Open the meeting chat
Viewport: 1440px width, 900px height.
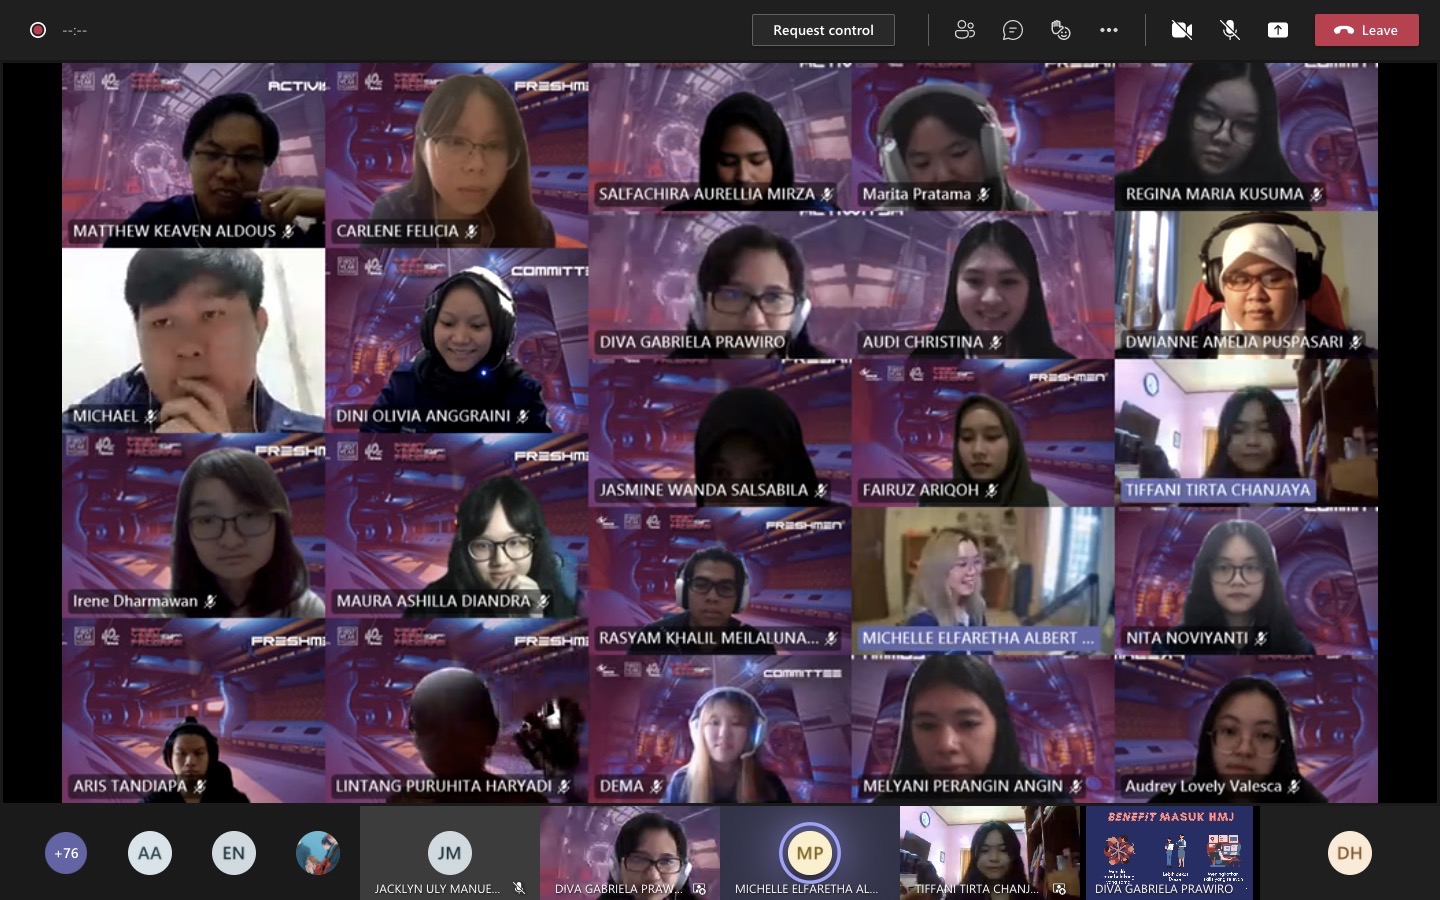pyautogui.click(x=1012, y=30)
